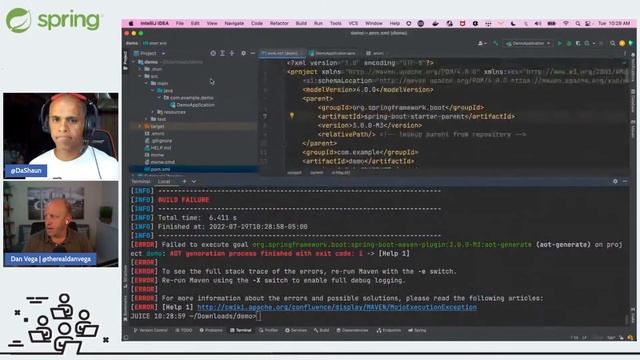Open the VCS menu
Screen dimensions: 640x360
[x=353, y=24]
